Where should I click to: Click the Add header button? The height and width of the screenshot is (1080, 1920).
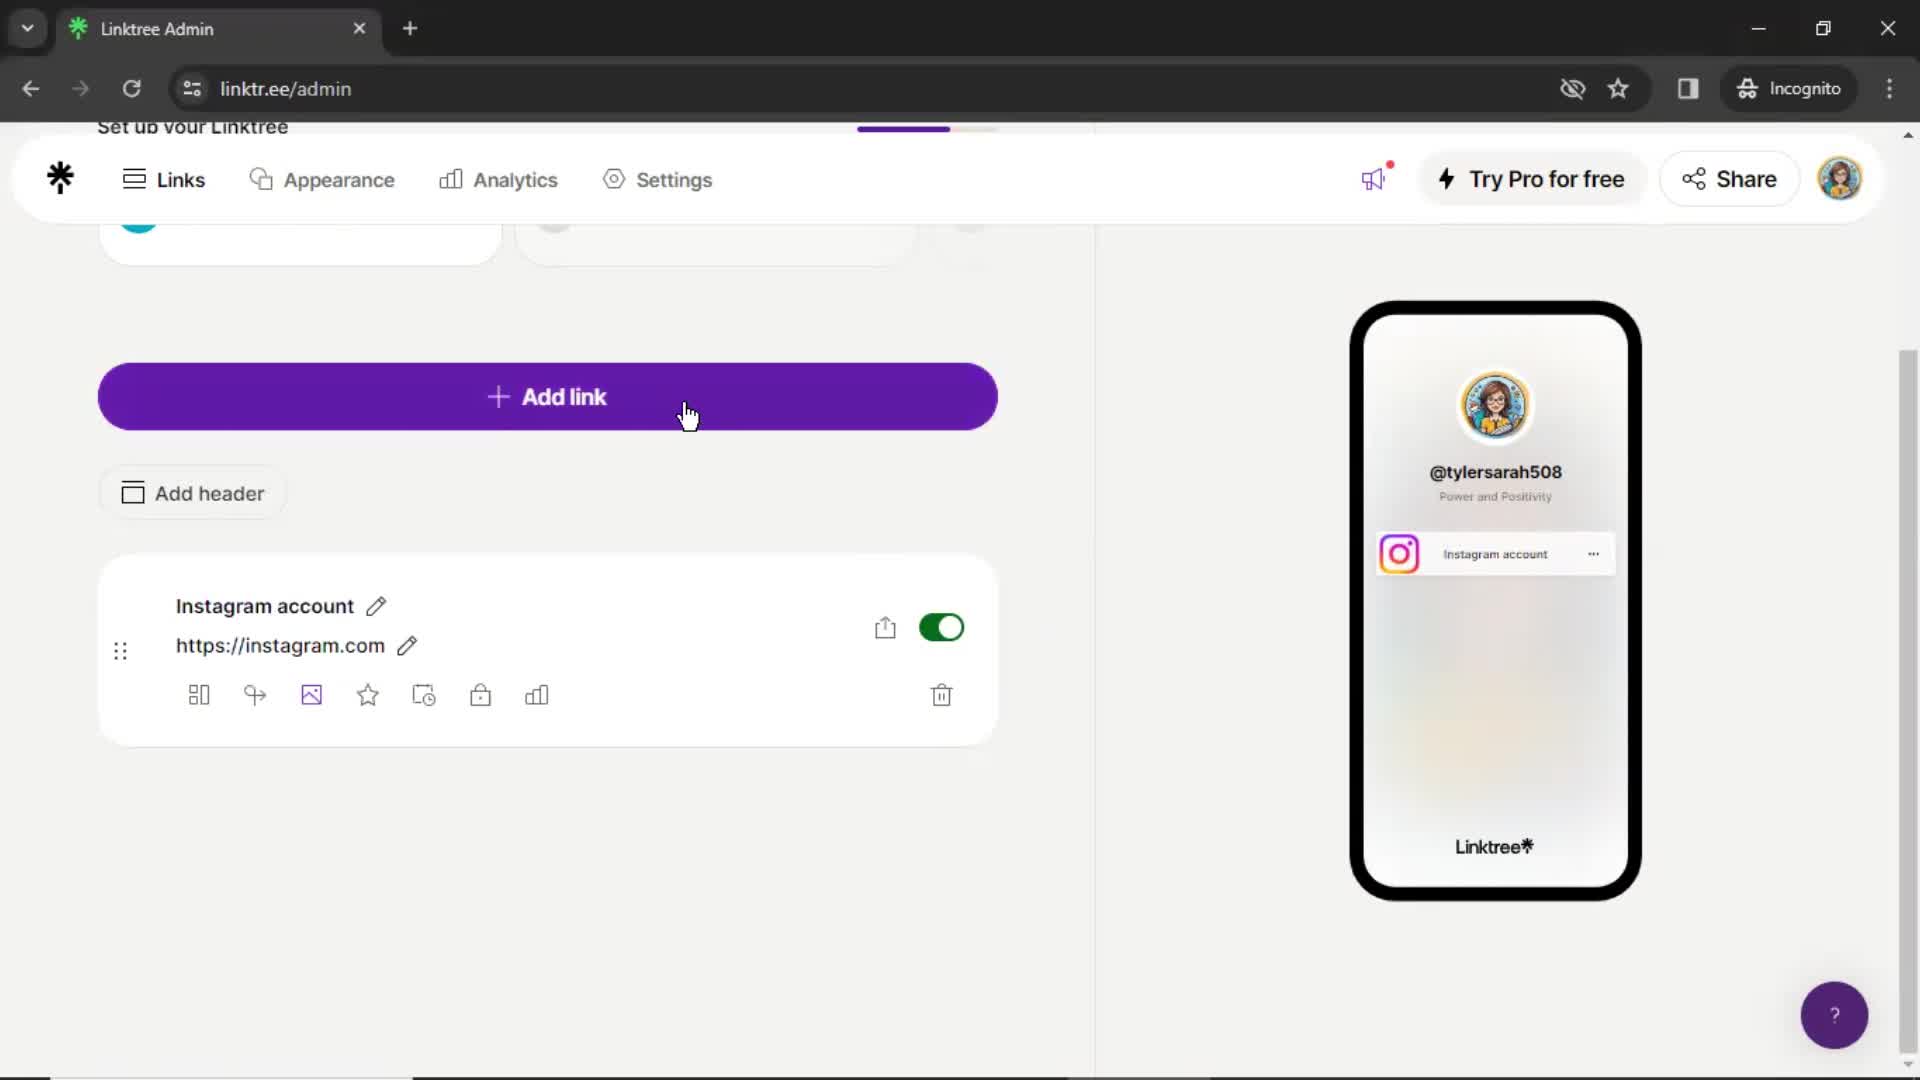tap(193, 493)
